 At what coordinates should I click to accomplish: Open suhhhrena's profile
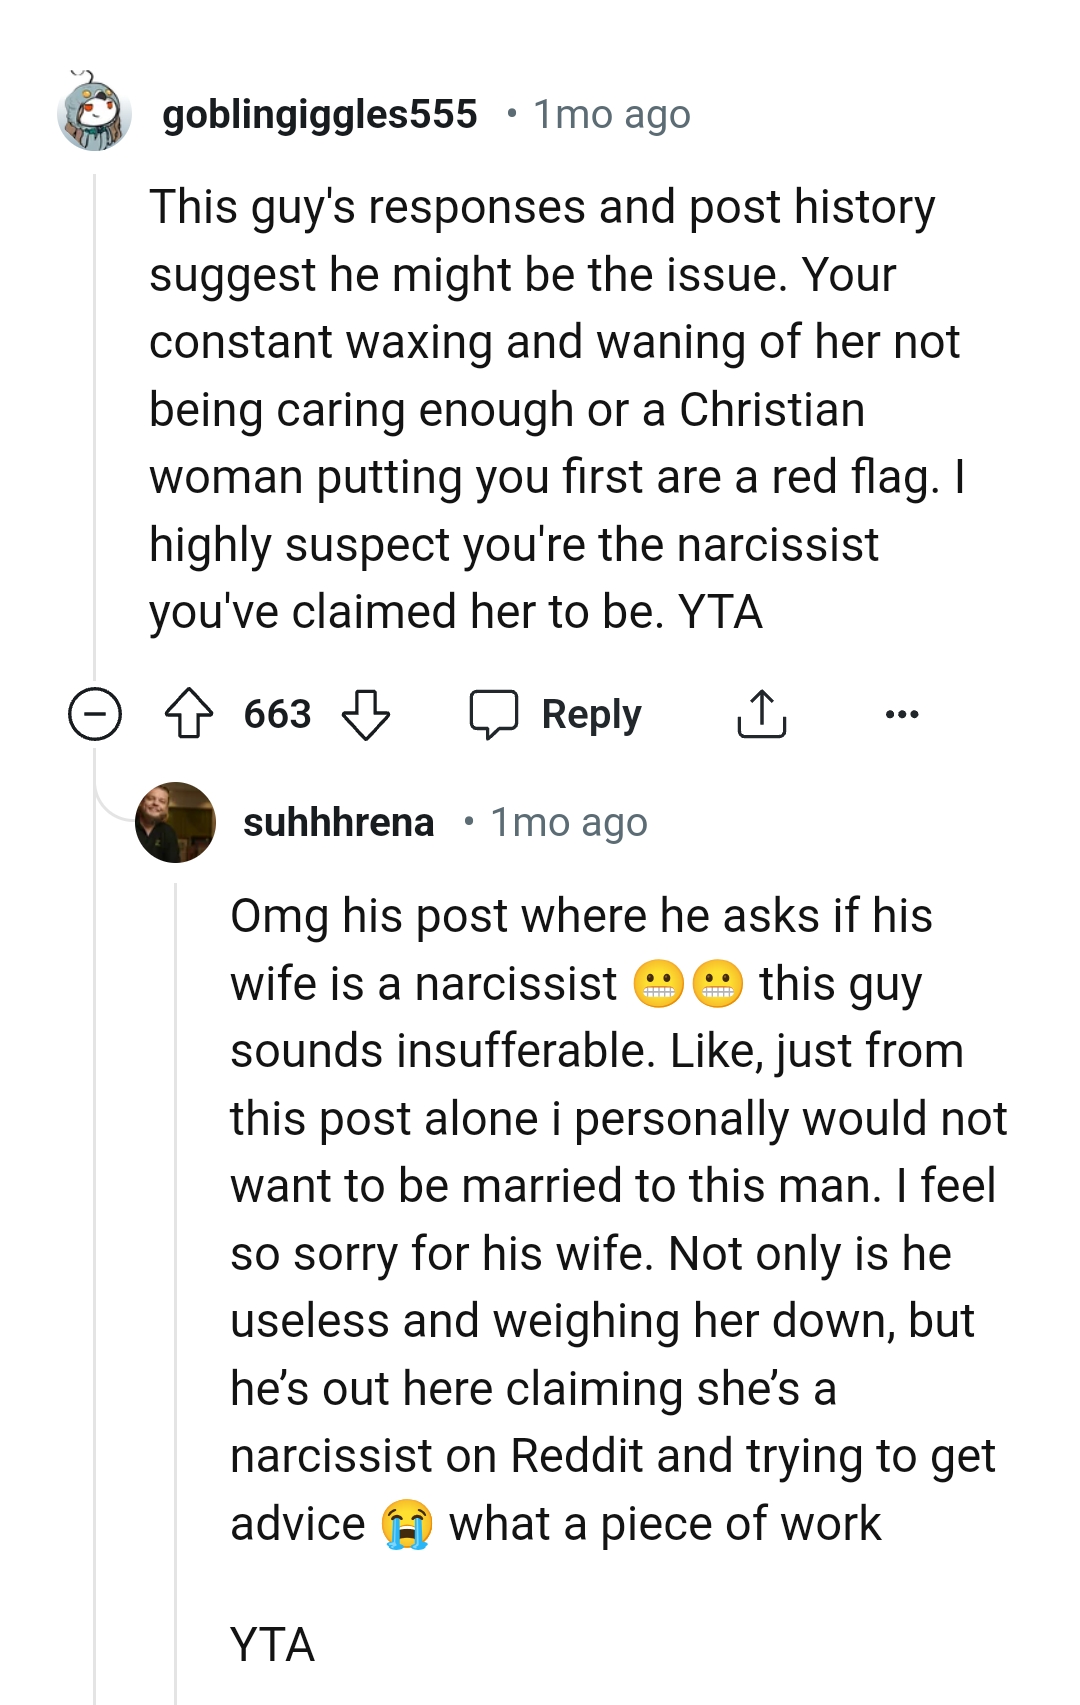click(340, 822)
